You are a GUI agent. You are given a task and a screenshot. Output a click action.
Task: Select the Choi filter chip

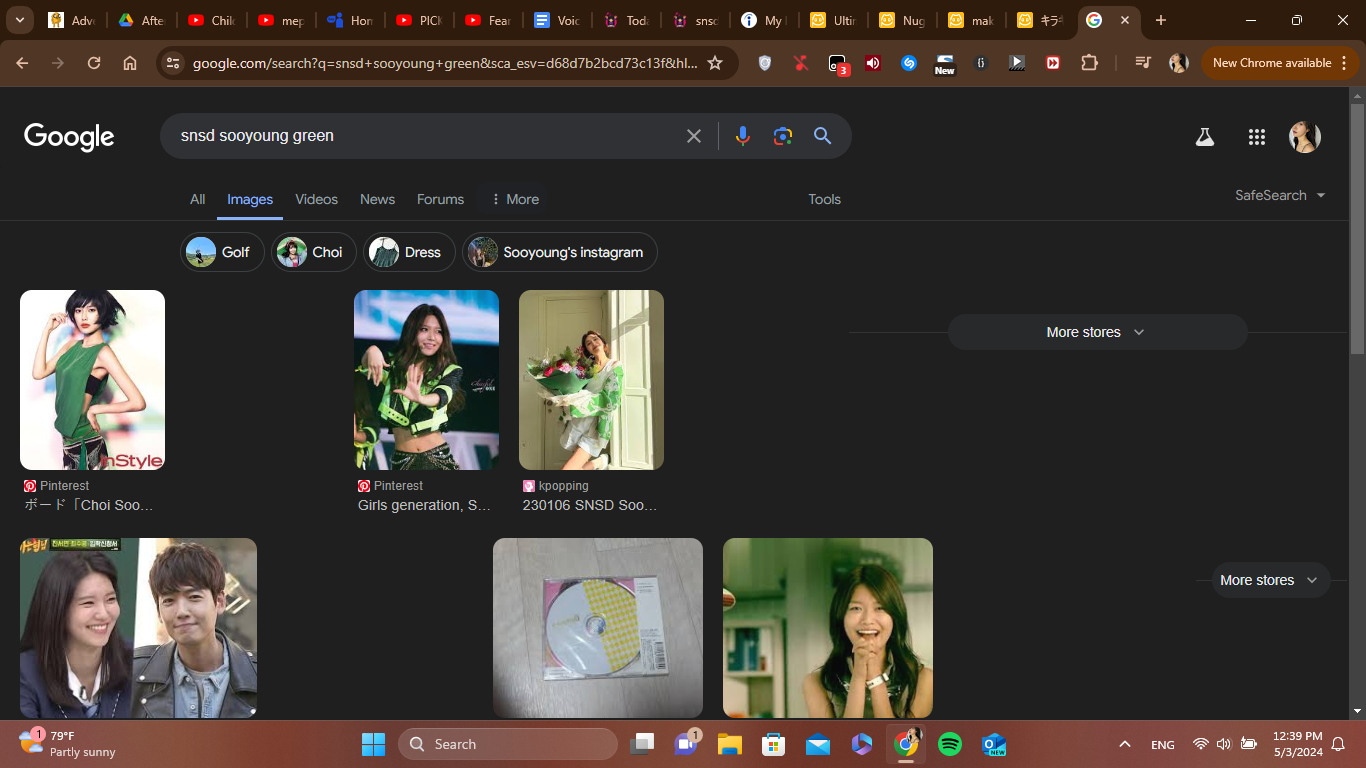[313, 252]
